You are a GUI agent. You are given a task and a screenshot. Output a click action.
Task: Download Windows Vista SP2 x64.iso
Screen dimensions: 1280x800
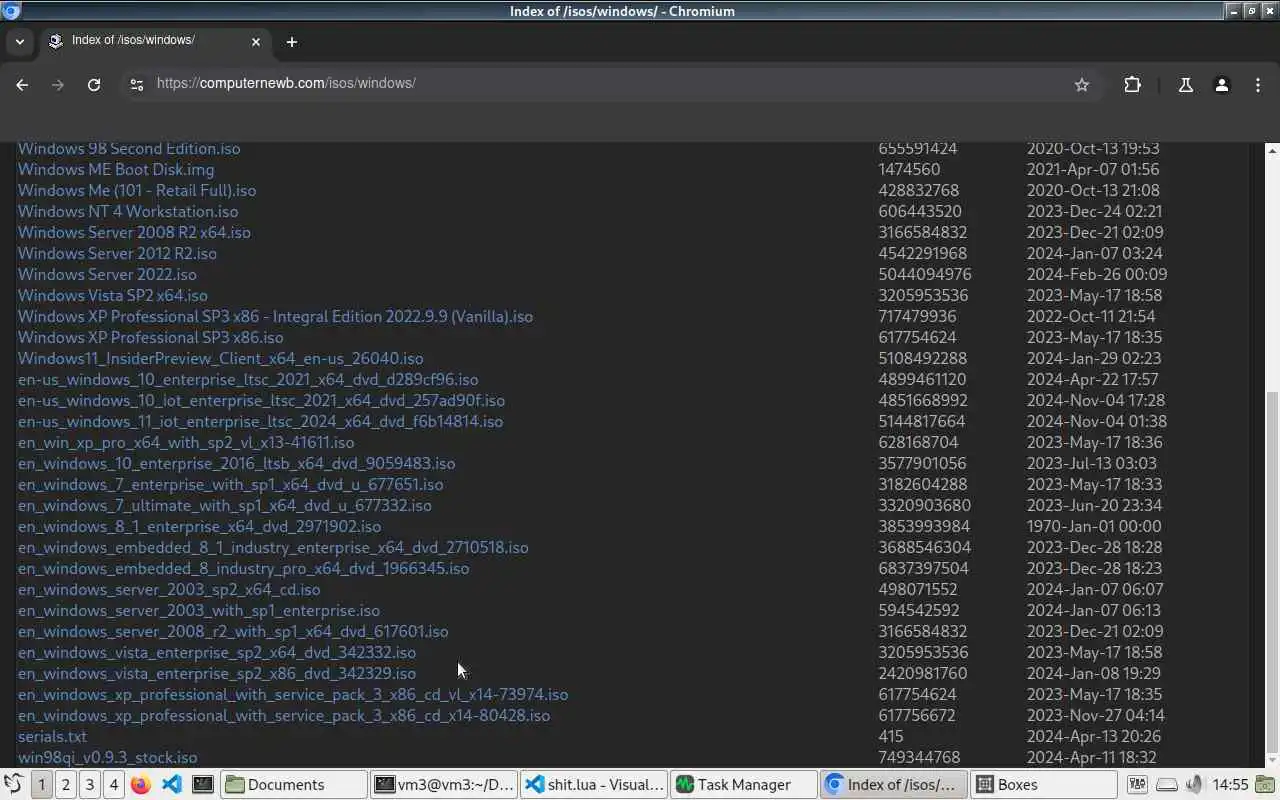(113, 295)
